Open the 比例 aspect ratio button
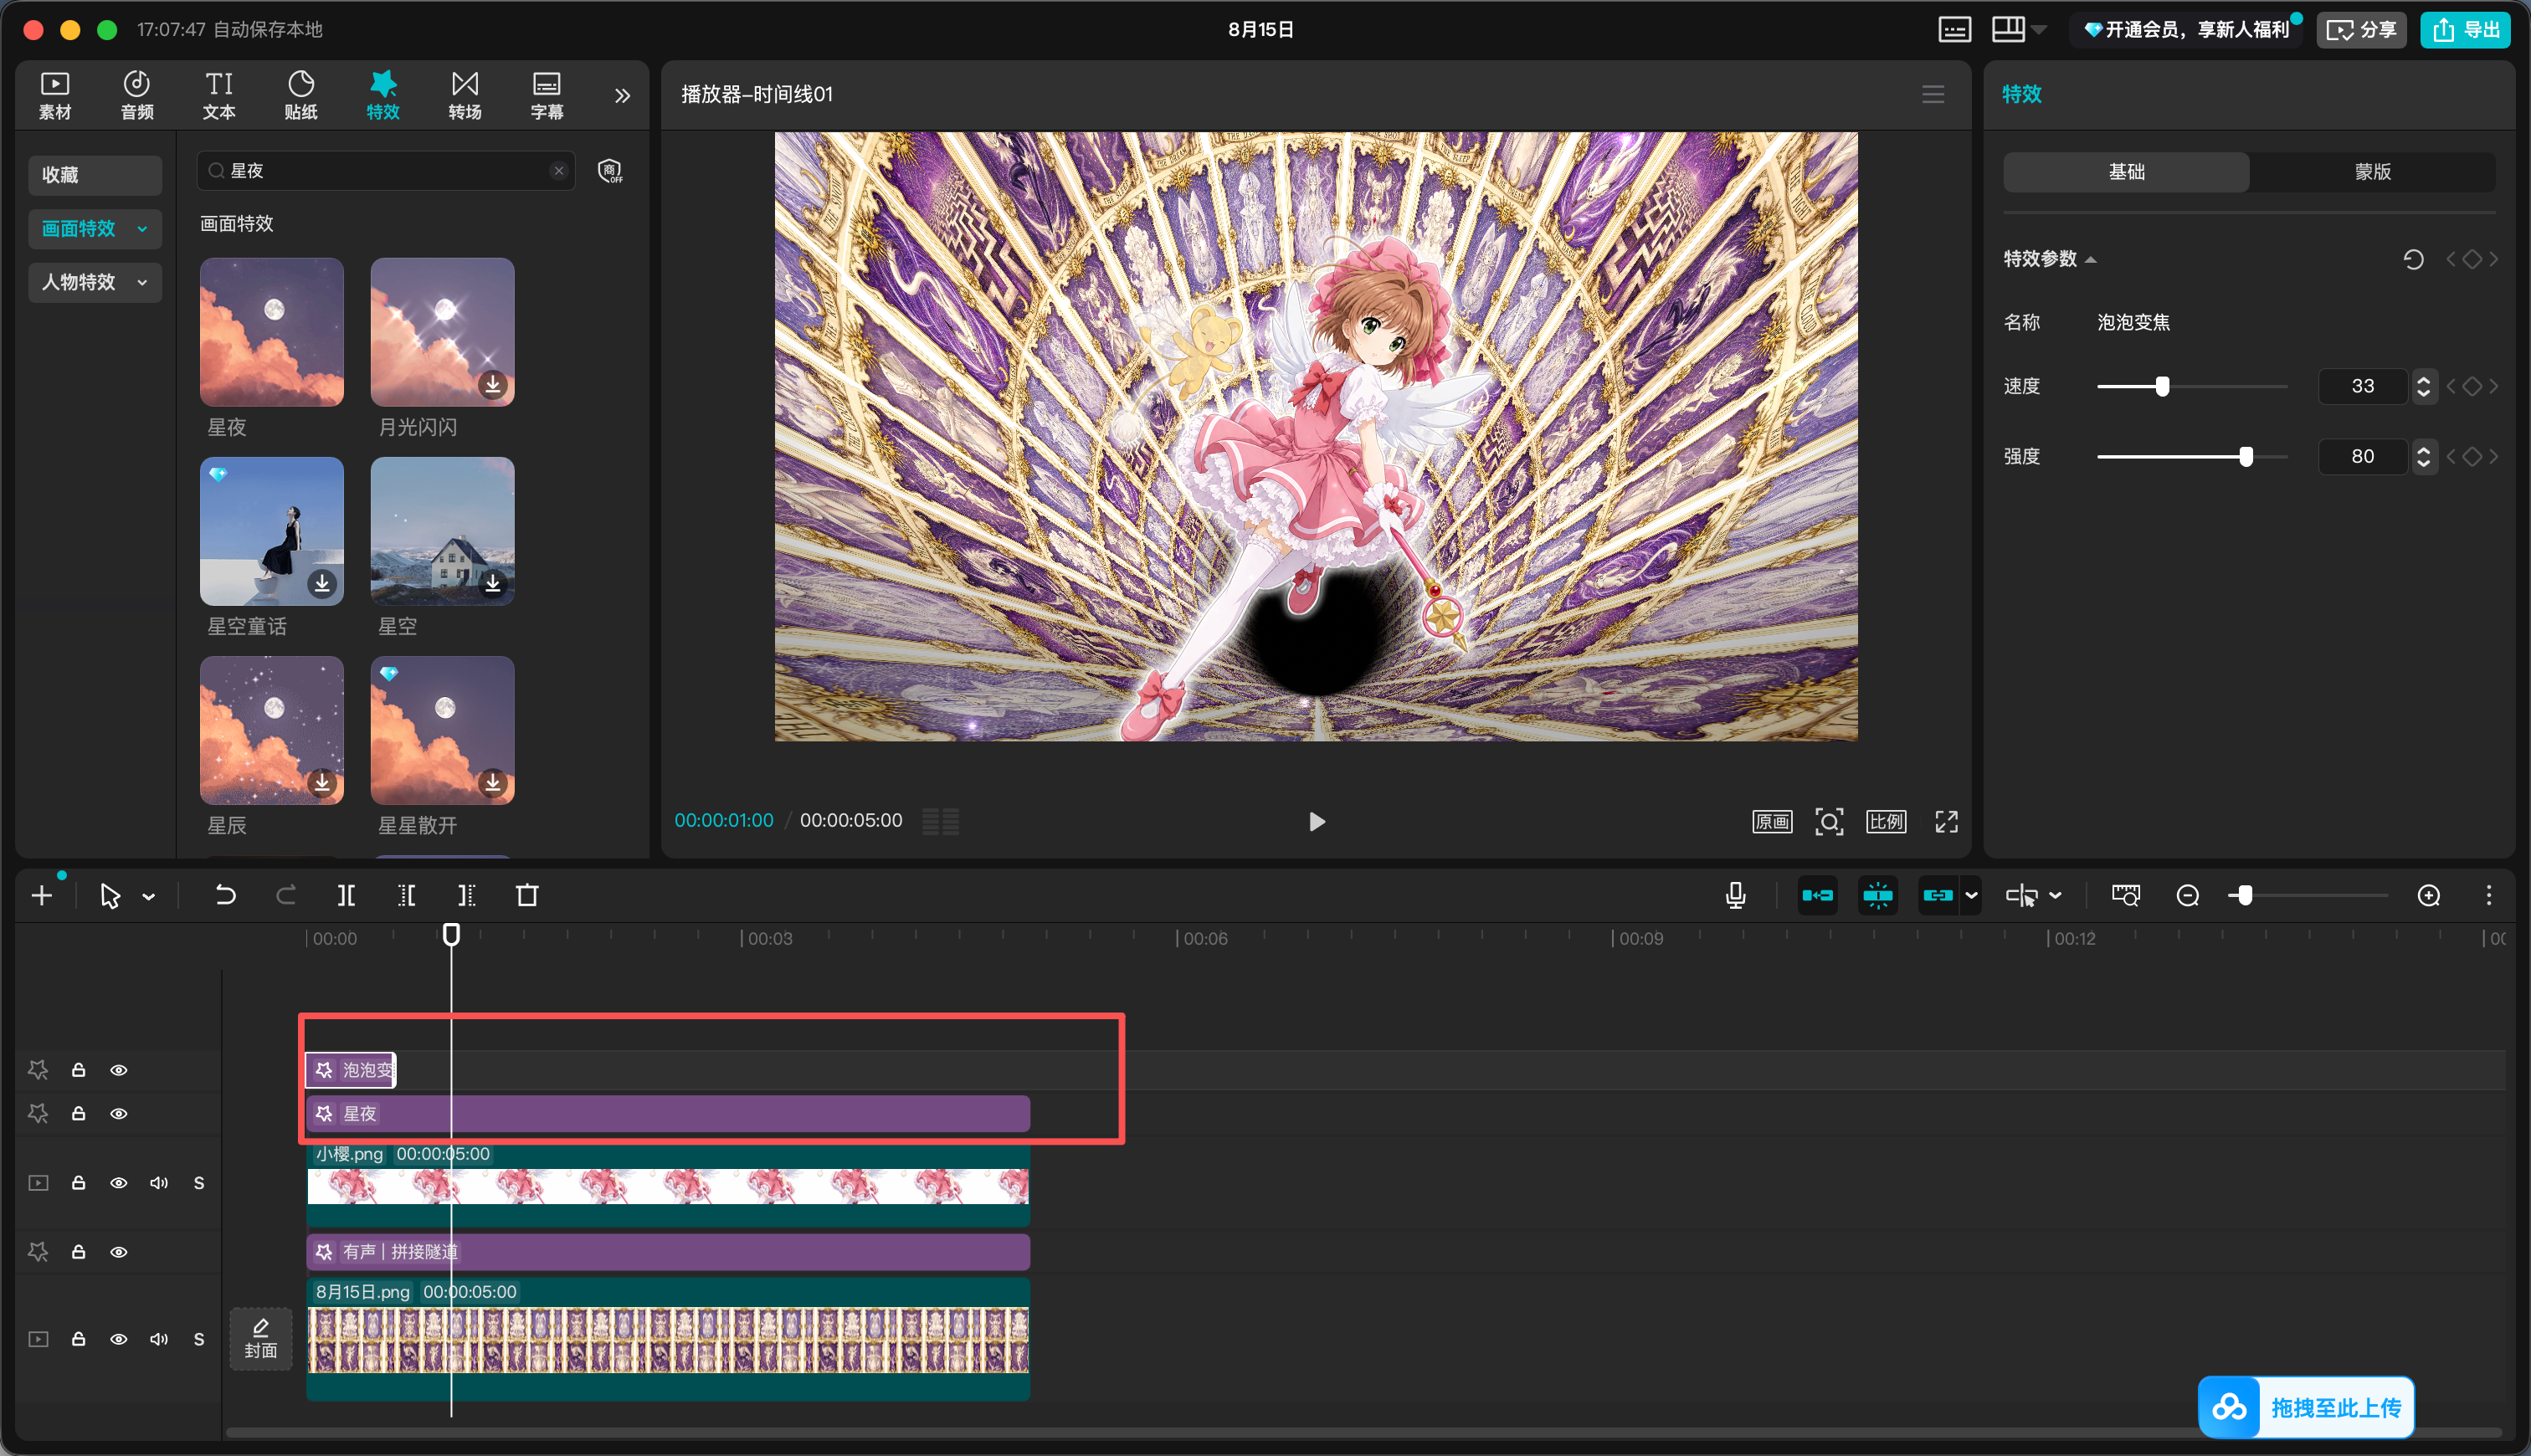The image size is (2531, 1456). (1886, 822)
